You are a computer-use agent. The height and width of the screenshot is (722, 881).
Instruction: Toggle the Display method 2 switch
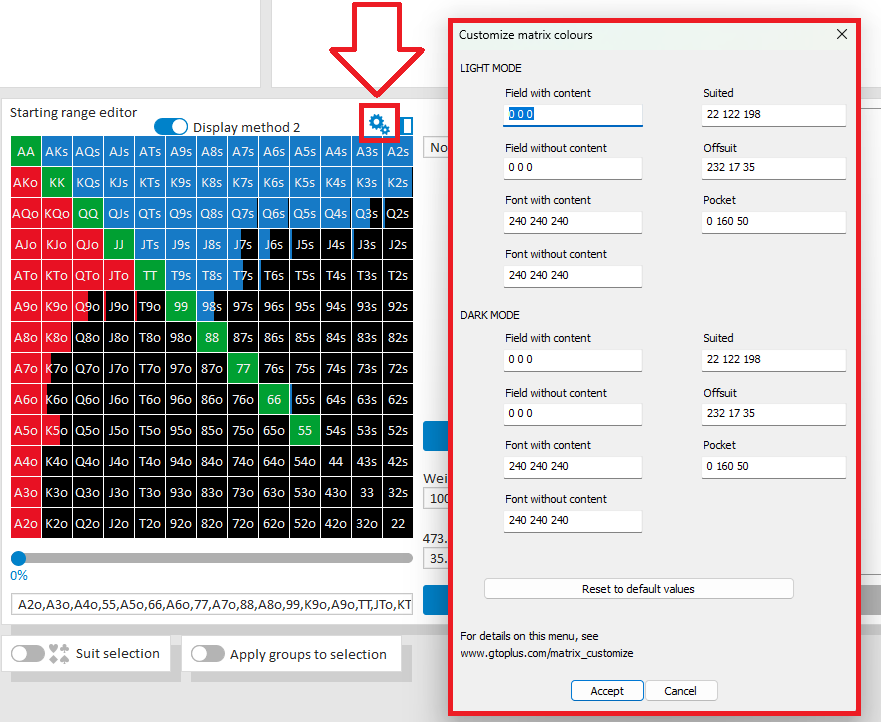click(171, 127)
